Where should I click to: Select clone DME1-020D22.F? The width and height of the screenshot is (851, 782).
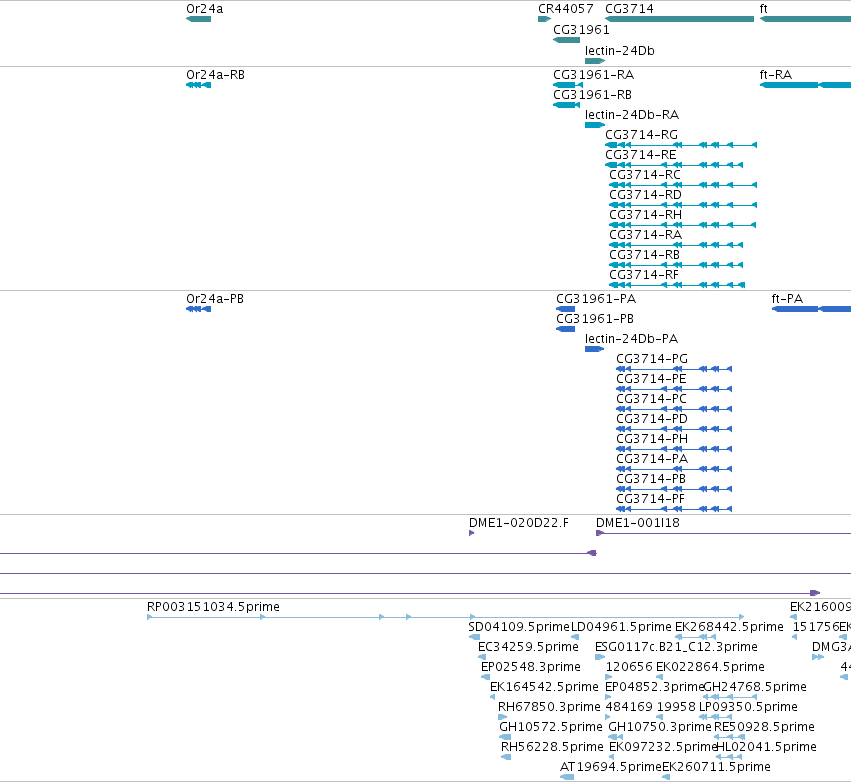pos(472,533)
